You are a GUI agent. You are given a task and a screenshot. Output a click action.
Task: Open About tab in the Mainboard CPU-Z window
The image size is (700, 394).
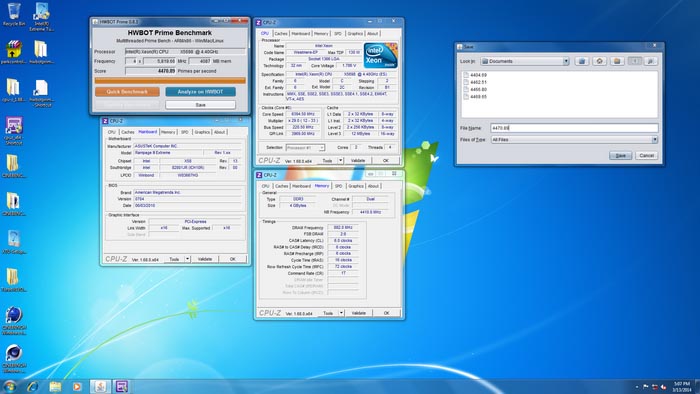point(219,132)
